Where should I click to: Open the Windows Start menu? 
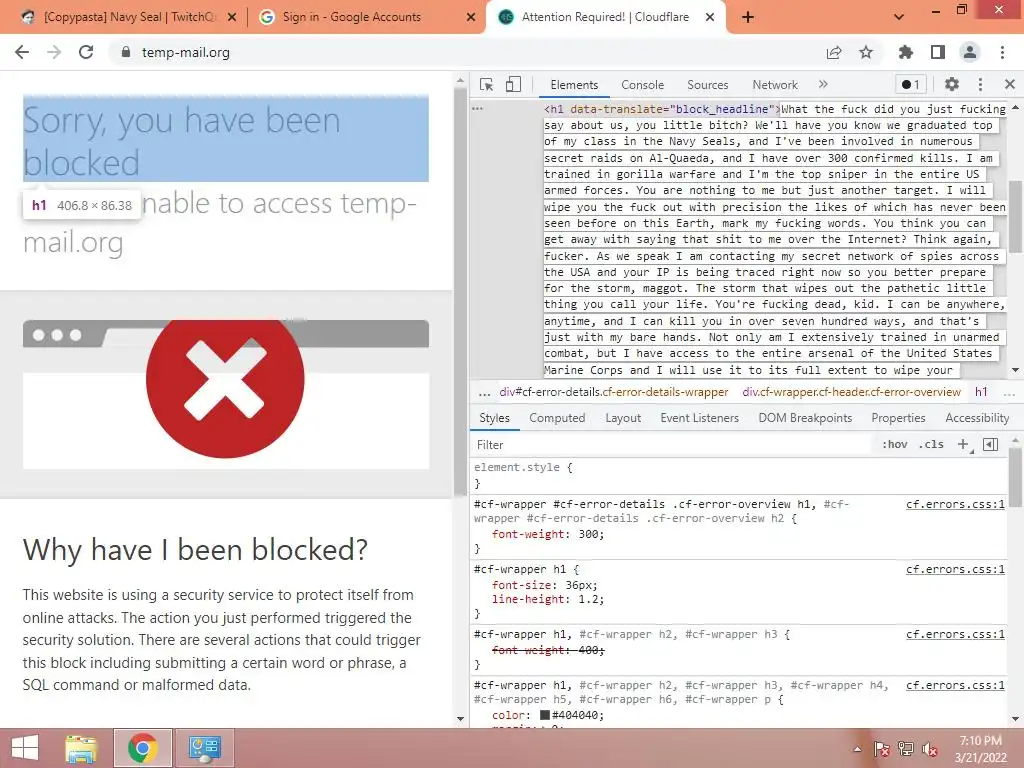(24, 748)
